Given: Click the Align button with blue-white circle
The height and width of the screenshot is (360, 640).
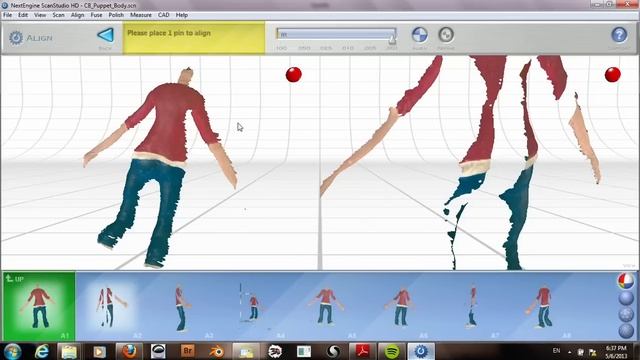Looking at the screenshot, I should click(x=420, y=35).
